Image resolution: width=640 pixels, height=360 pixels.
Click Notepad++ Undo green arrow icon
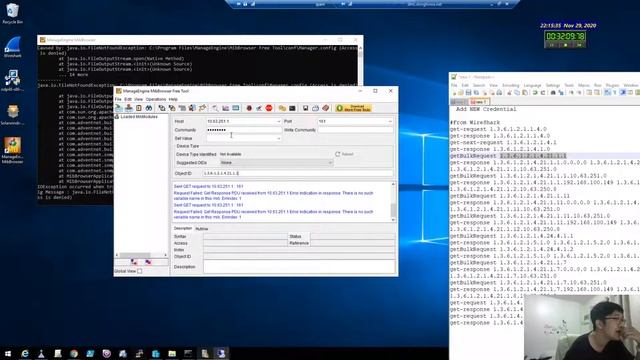click(x=535, y=93)
